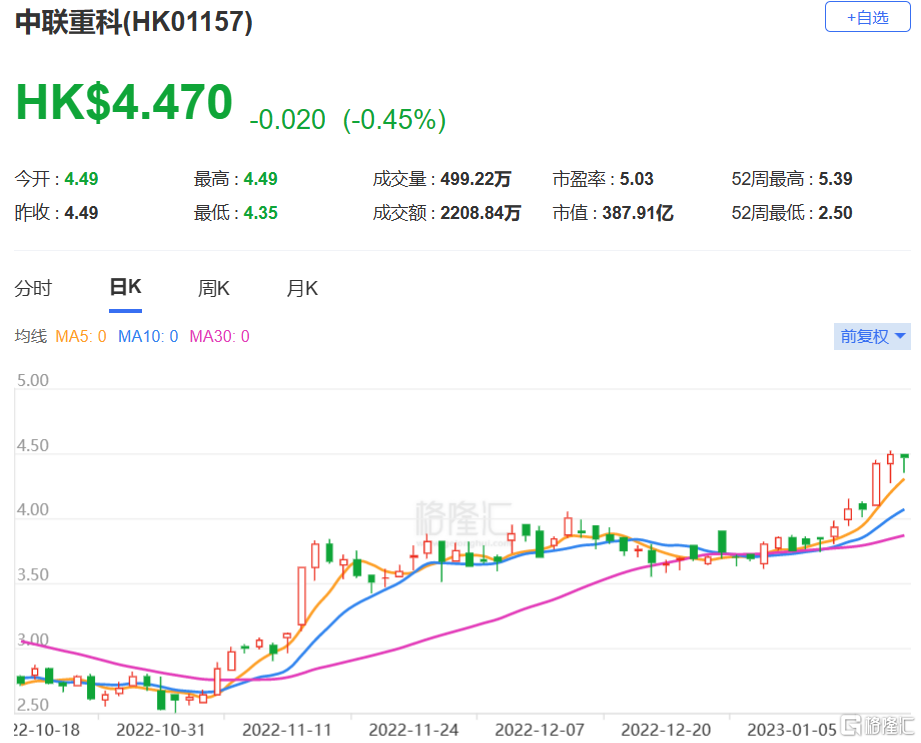Screen dimensions: 921x743
Task: Click the HK$4.470 current price
Action: [124, 103]
